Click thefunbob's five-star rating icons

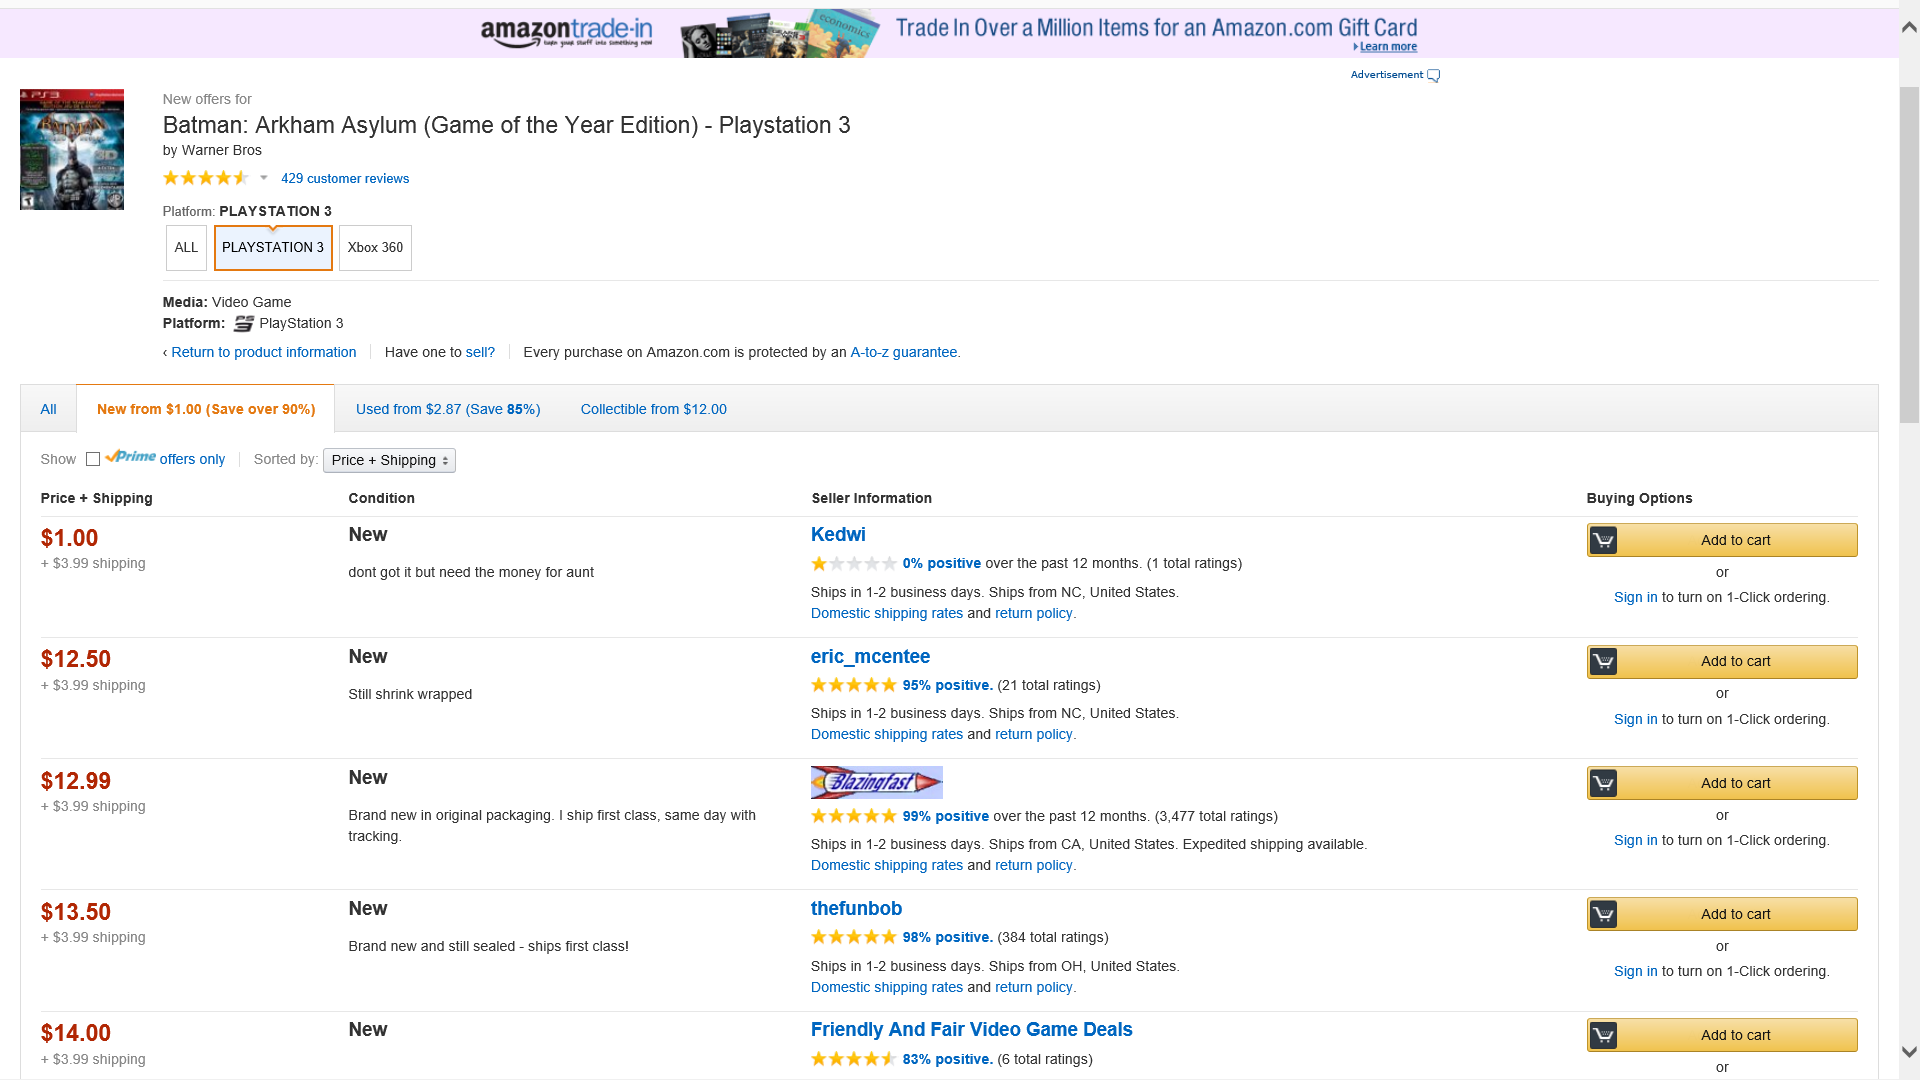tap(854, 937)
